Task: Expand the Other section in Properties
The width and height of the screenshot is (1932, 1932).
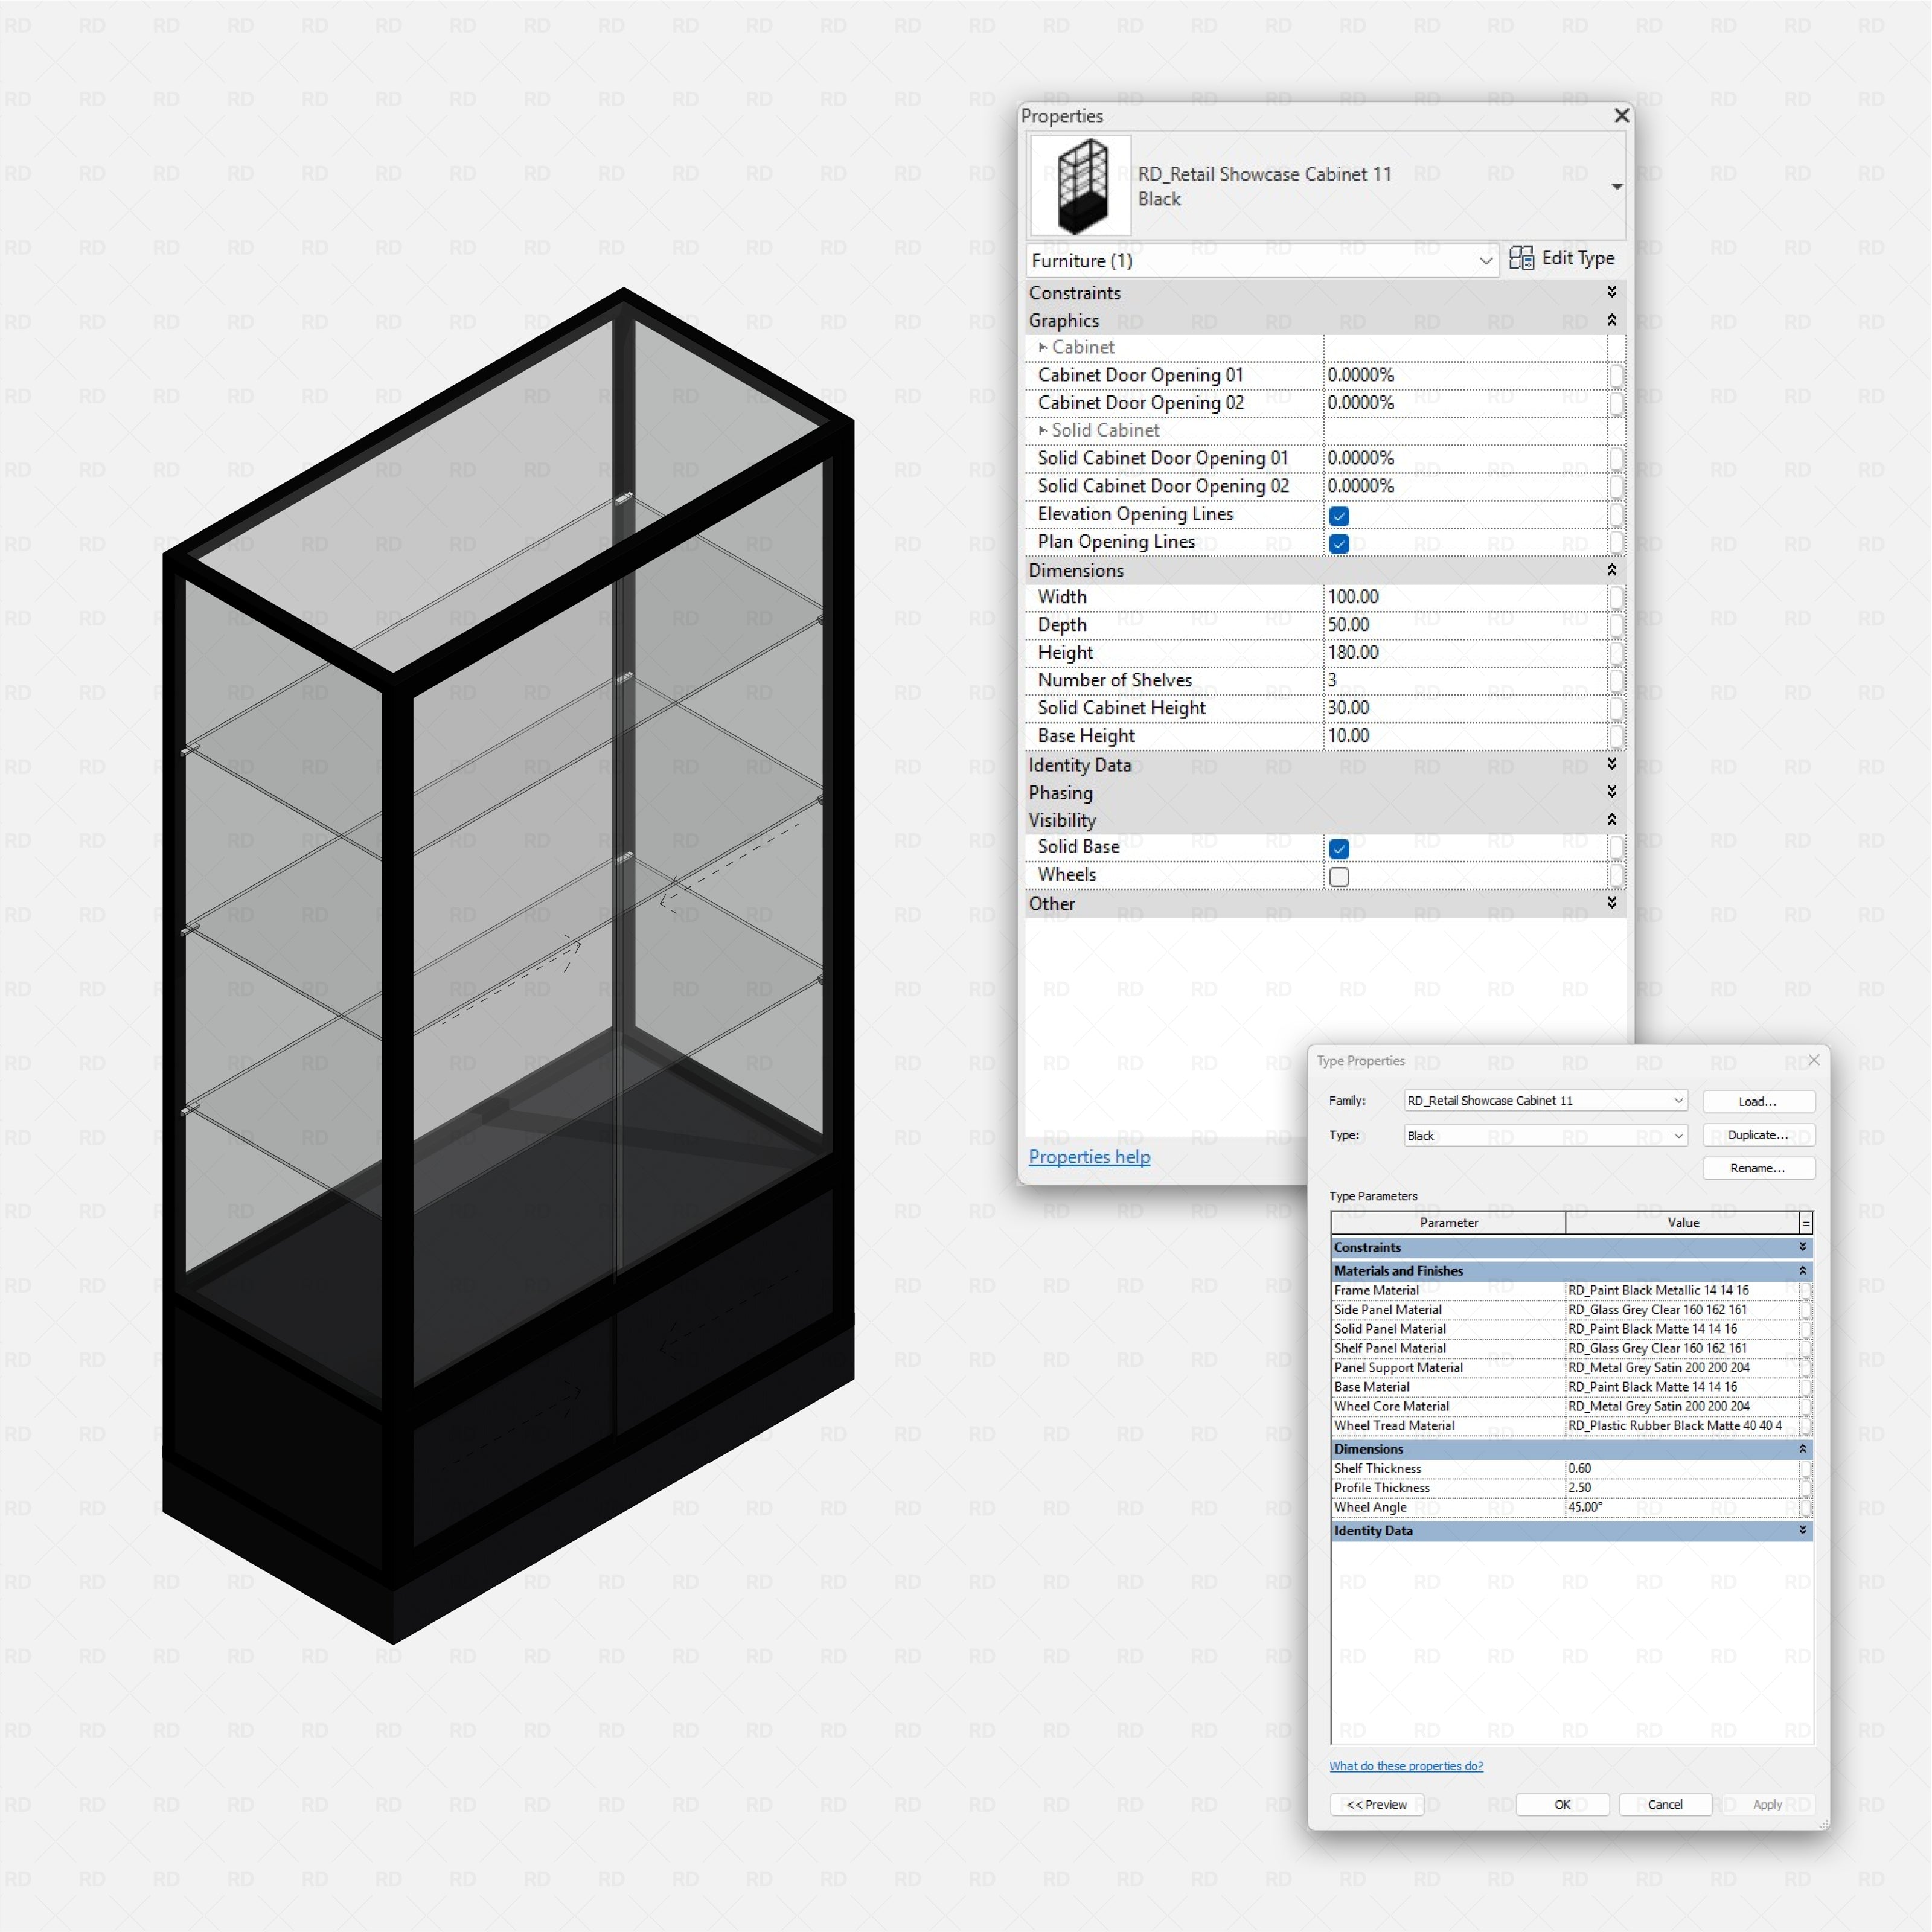Action: 1612,903
